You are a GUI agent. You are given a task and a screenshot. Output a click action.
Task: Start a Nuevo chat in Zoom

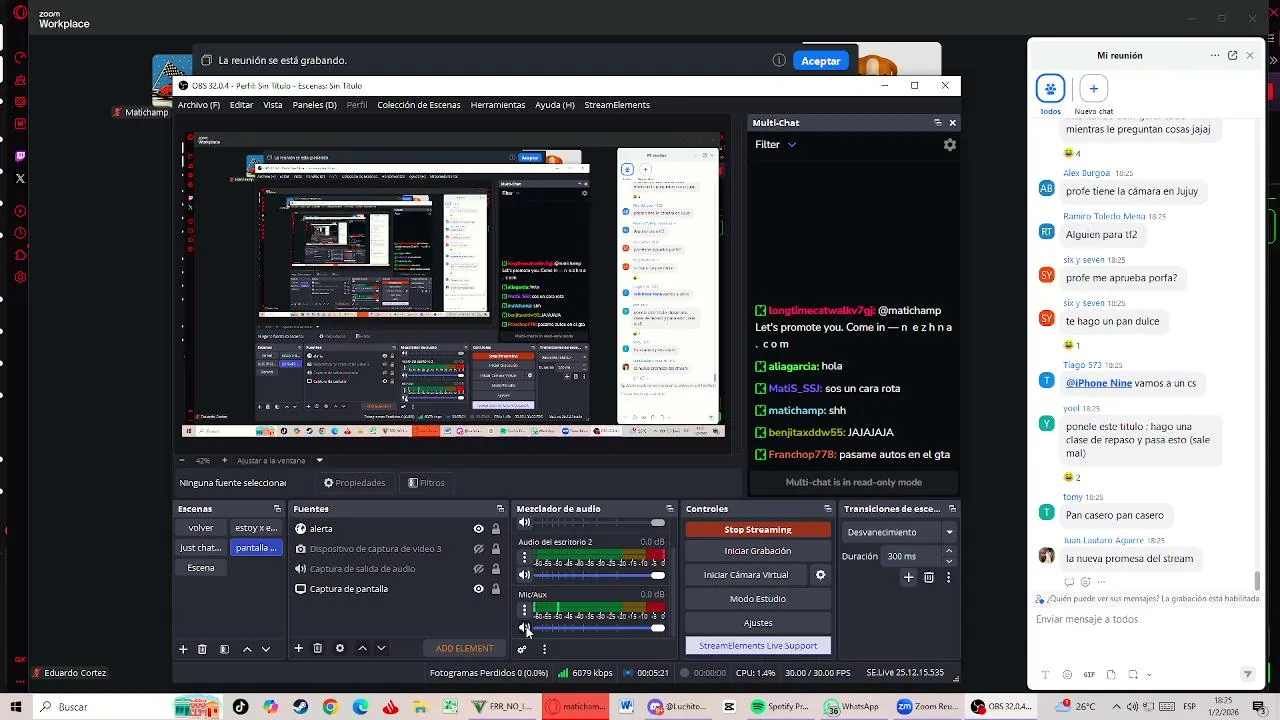point(1093,89)
